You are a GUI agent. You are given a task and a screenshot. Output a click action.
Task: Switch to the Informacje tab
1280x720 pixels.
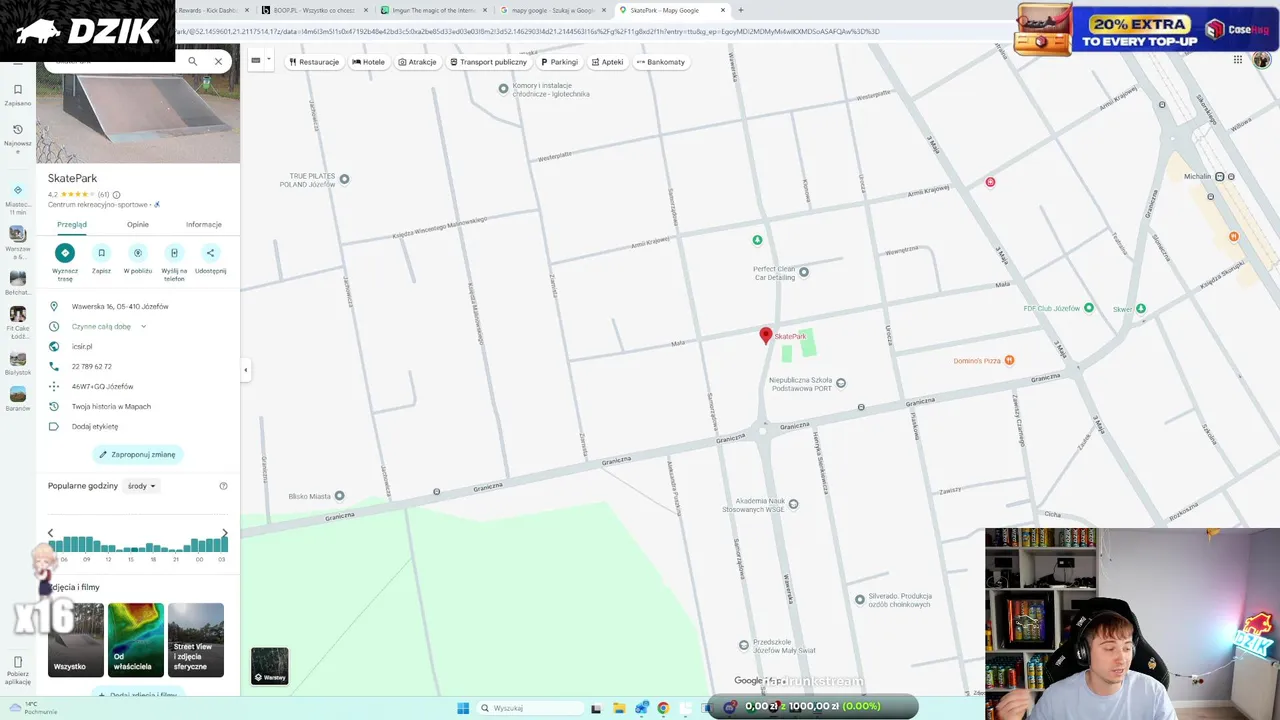pyautogui.click(x=204, y=225)
